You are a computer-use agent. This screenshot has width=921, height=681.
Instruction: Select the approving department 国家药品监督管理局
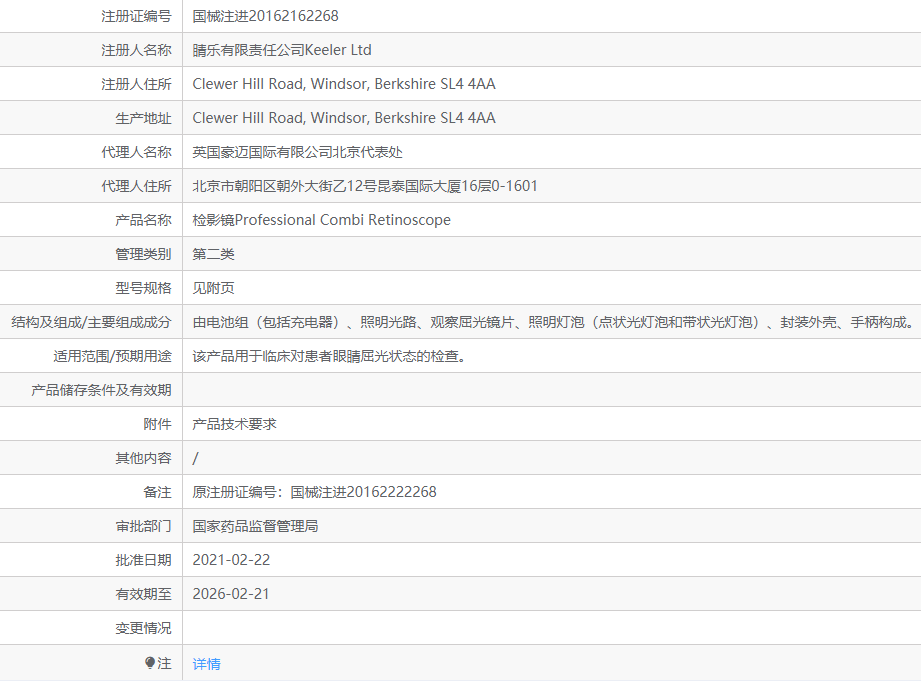[255, 526]
